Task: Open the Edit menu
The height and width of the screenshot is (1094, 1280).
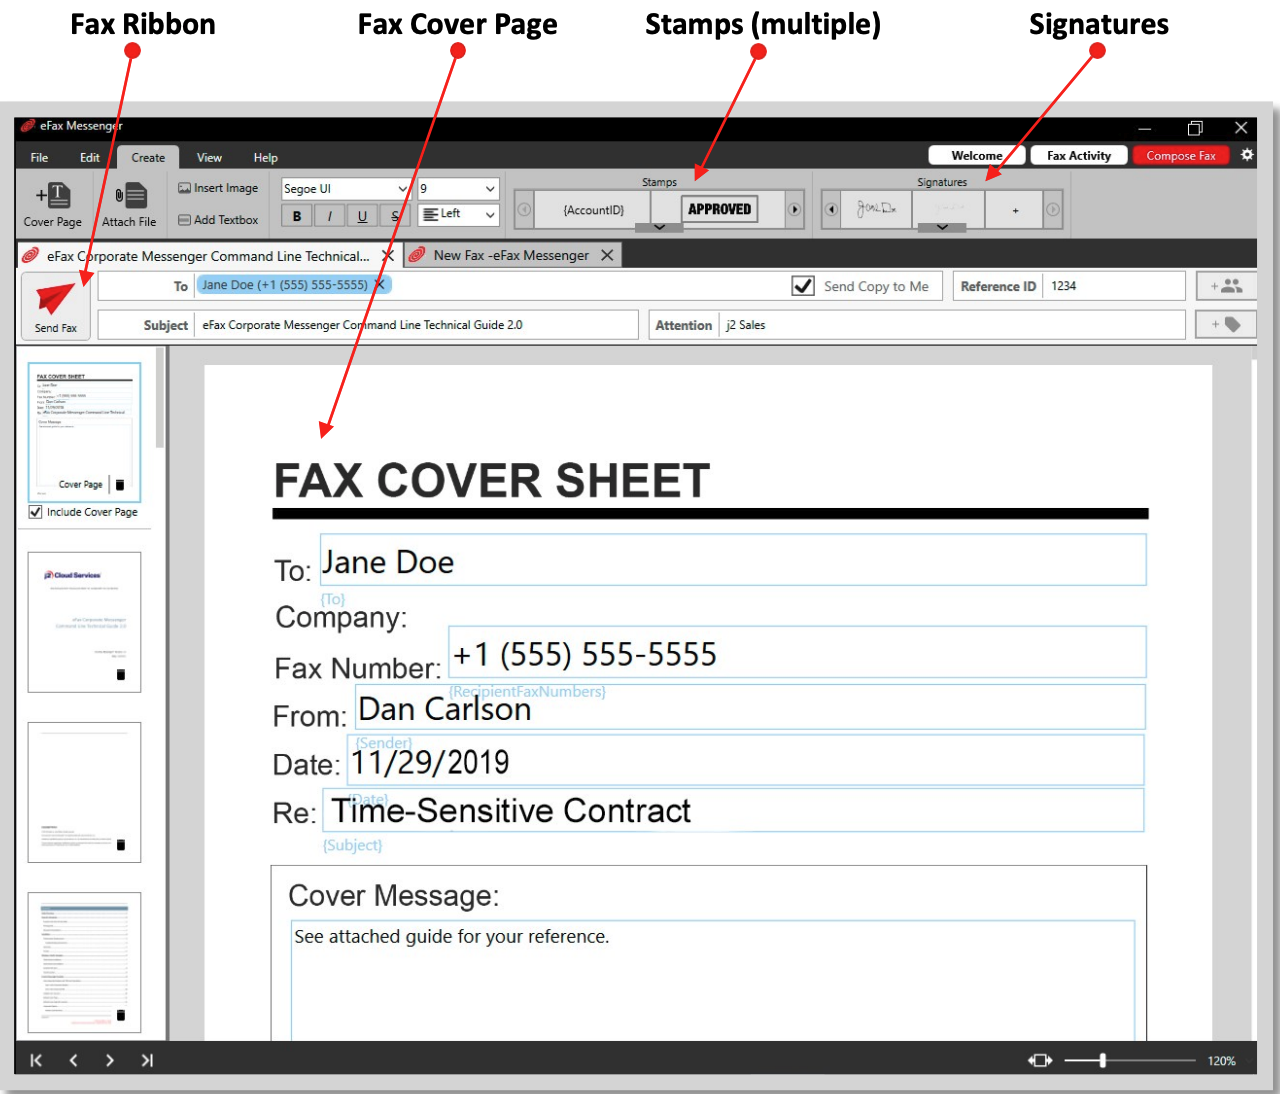Action: click(90, 158)
